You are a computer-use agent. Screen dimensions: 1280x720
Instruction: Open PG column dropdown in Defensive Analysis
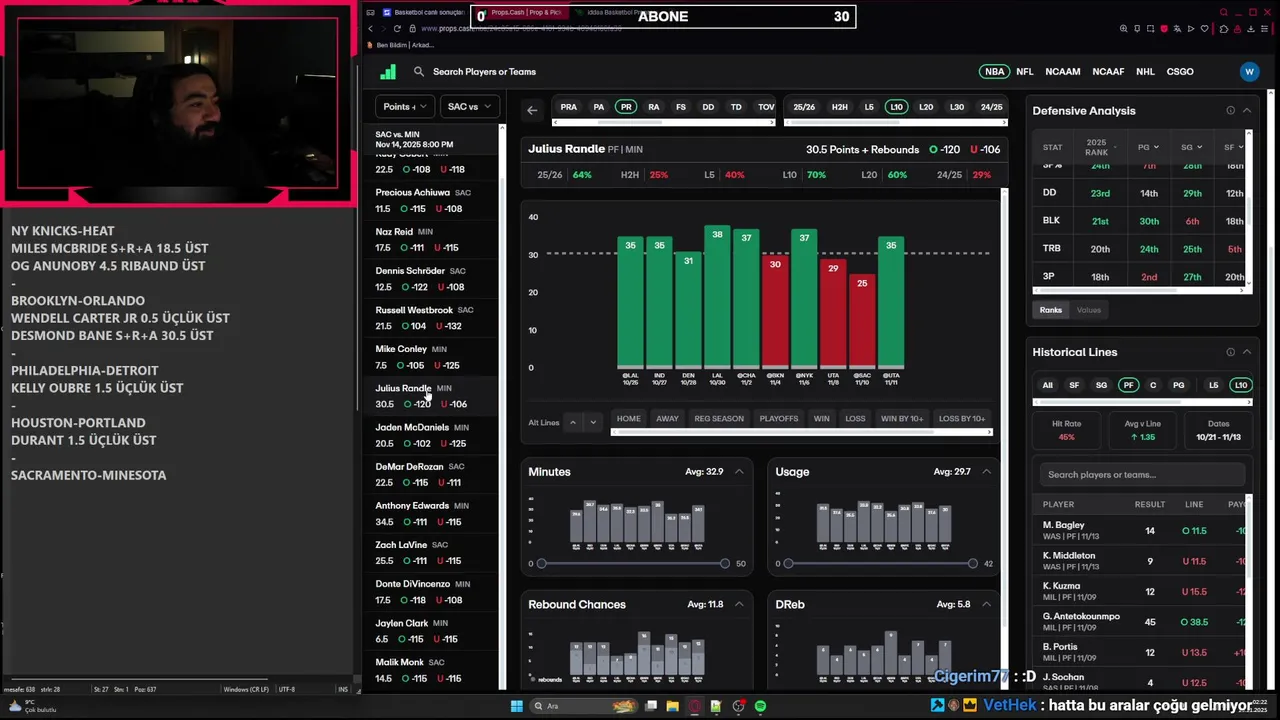[x=1148, y=147]
